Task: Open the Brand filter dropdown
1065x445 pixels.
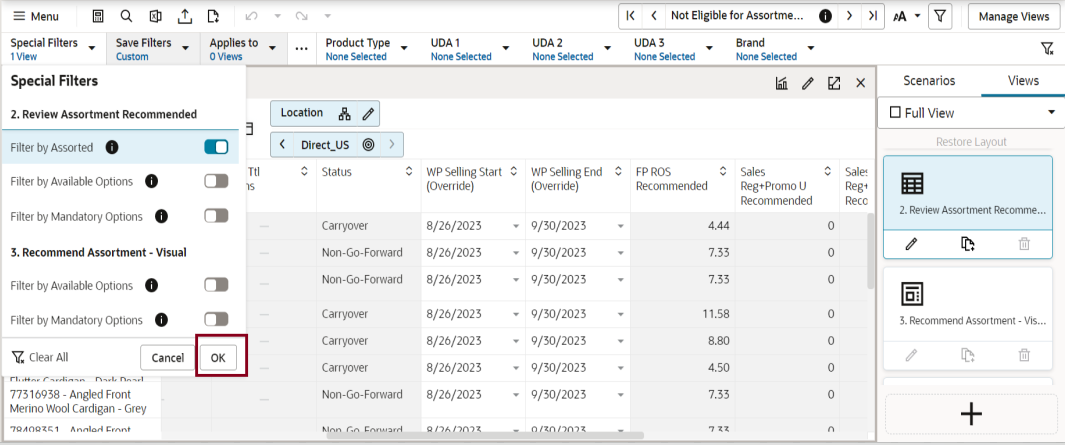Action: tap(811, 48)
